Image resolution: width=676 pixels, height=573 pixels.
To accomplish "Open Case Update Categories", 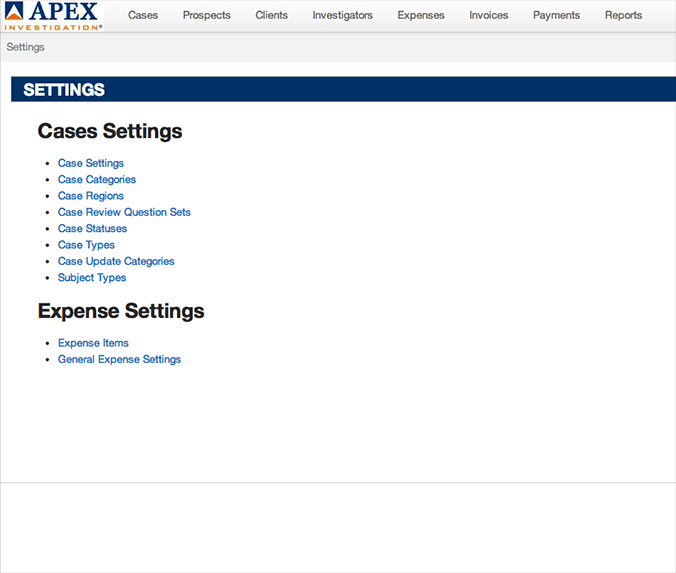I will point(116,261).
